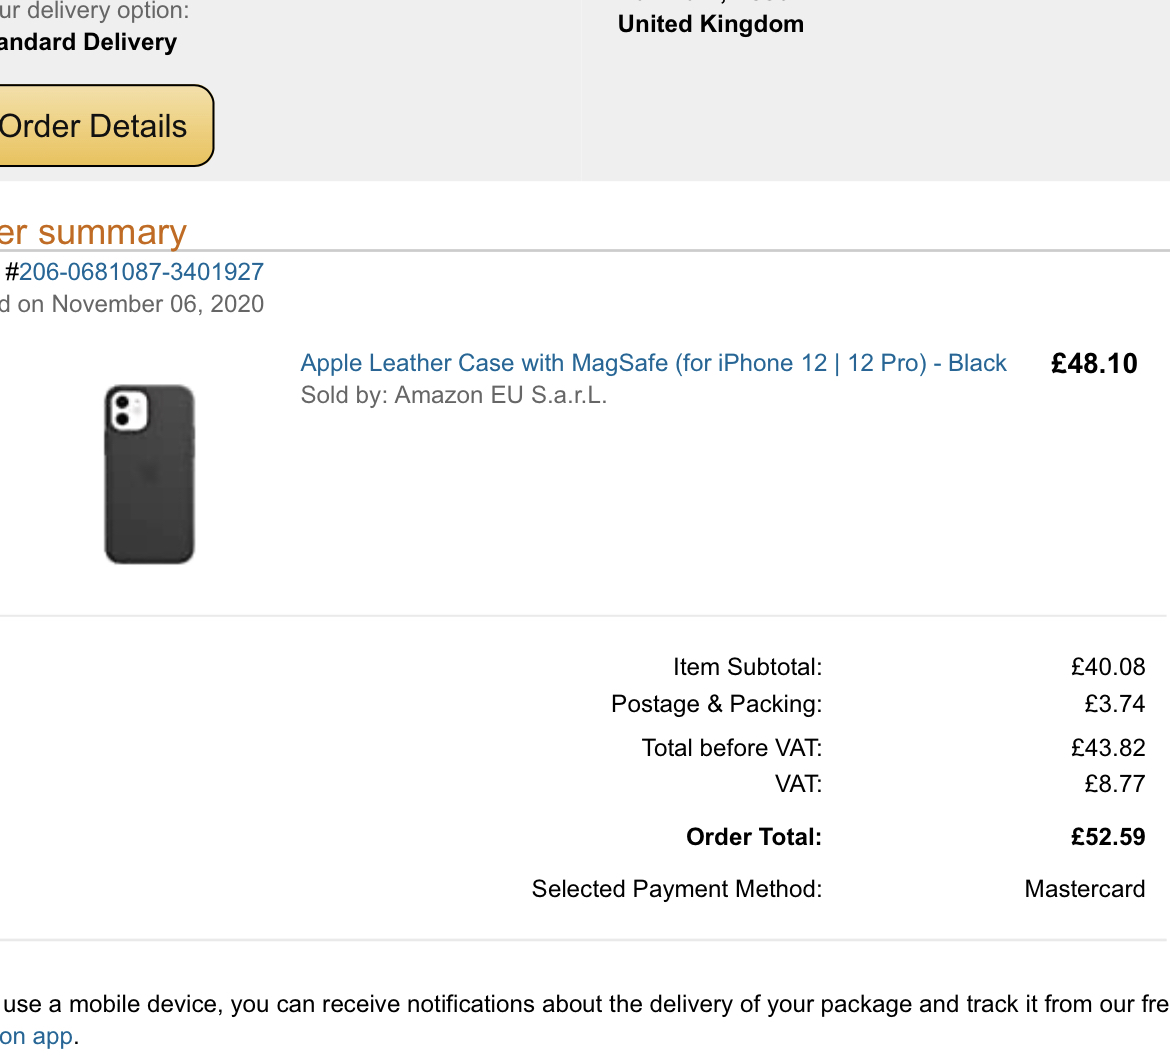Click the £52.59 order total amount
Screen dimensions: 1170x1063
pos(1107,837)
